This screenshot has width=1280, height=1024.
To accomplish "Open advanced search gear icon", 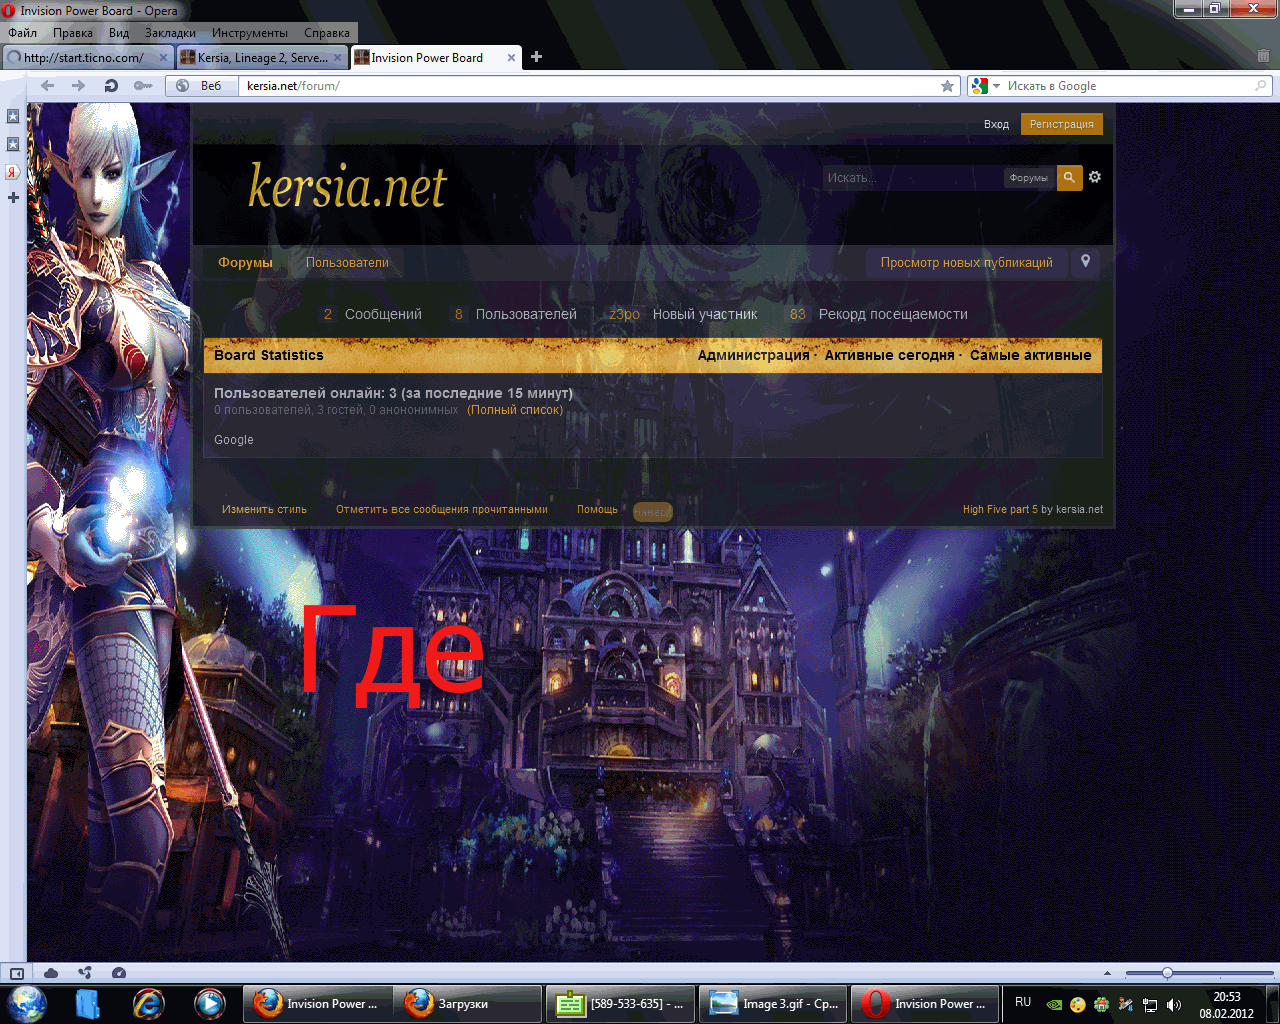I will pyautogui.click(x=1095, y=177).
